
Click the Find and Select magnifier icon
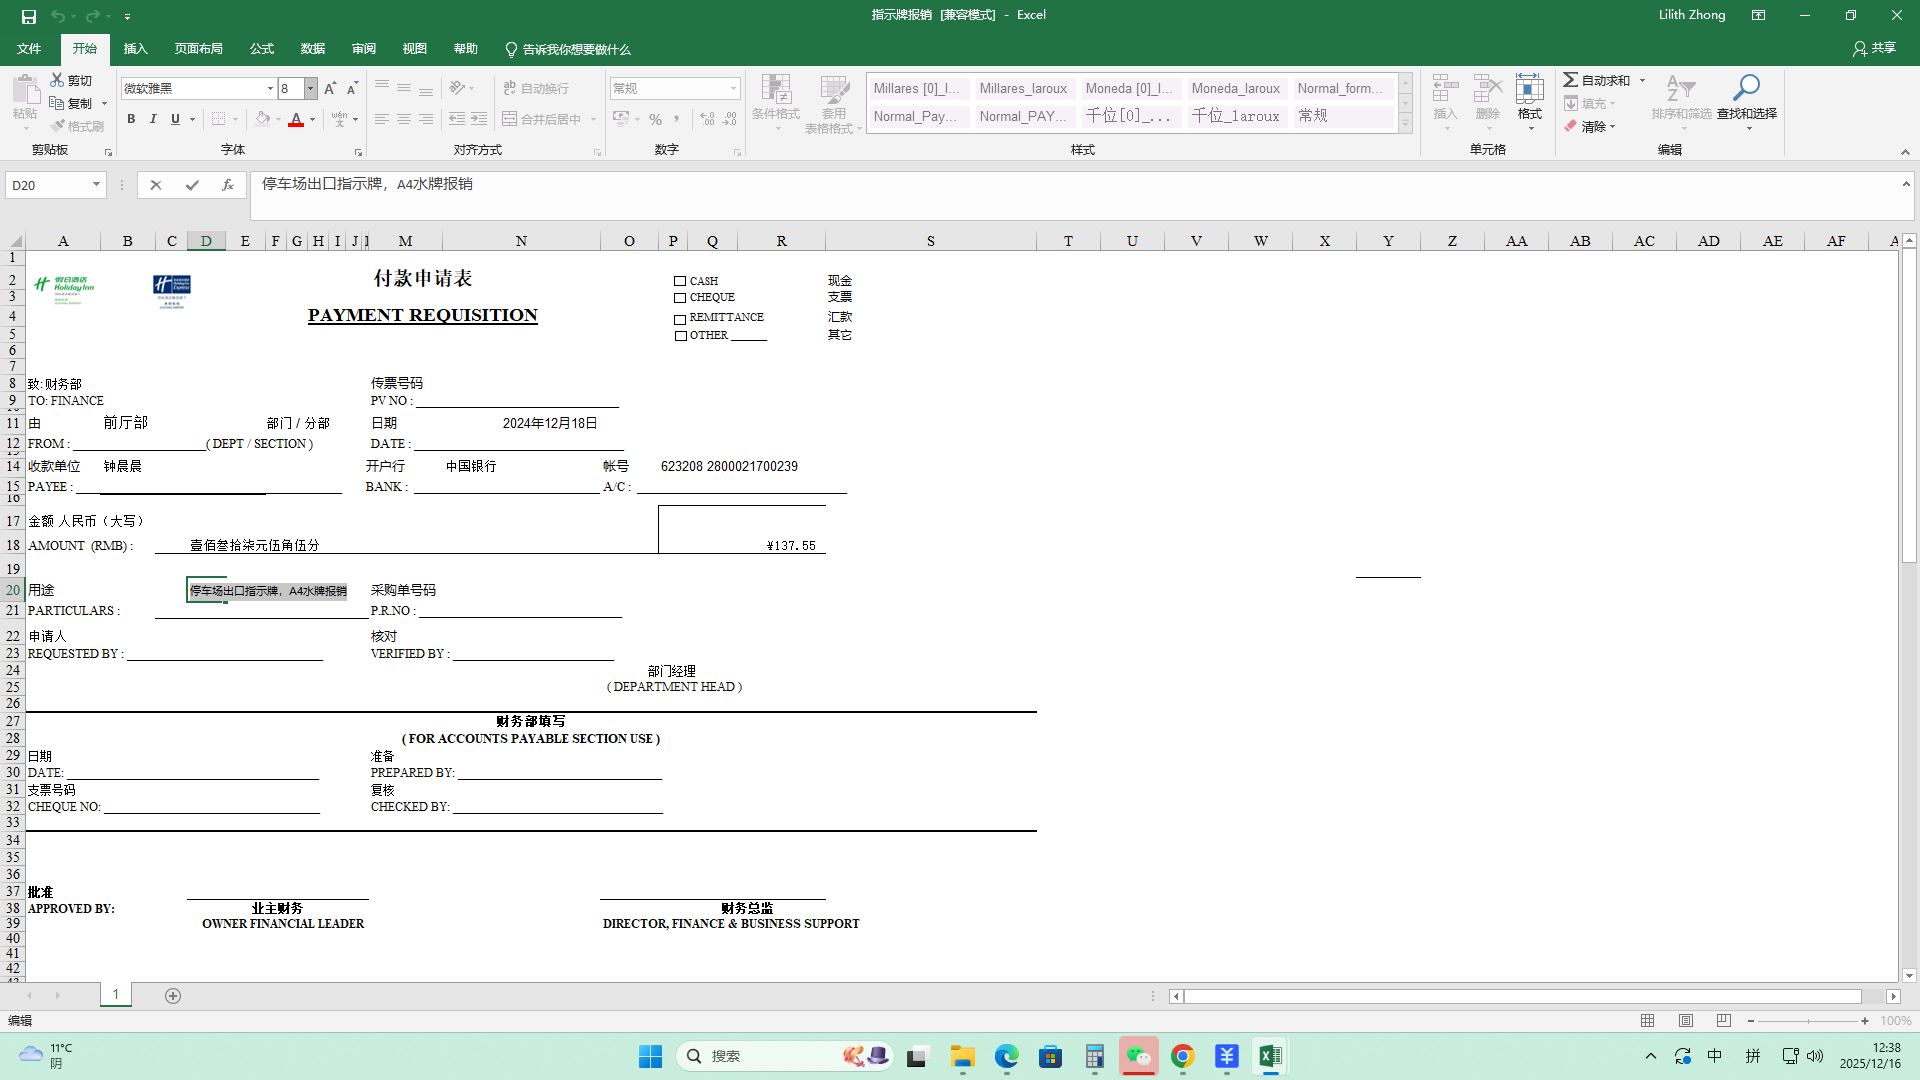pos(1746,88)
